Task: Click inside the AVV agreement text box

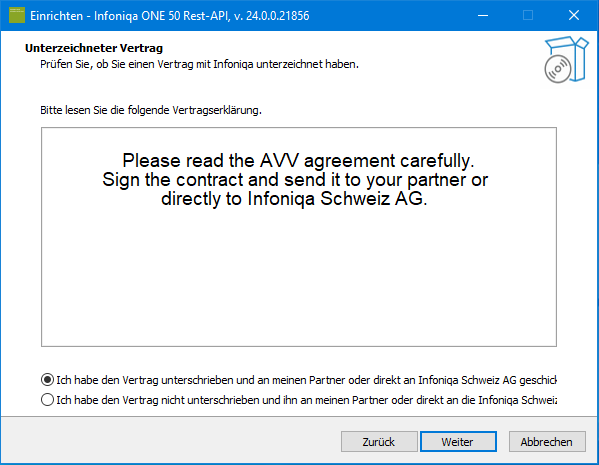Action: pyautogui.click(x=299, y=237)
